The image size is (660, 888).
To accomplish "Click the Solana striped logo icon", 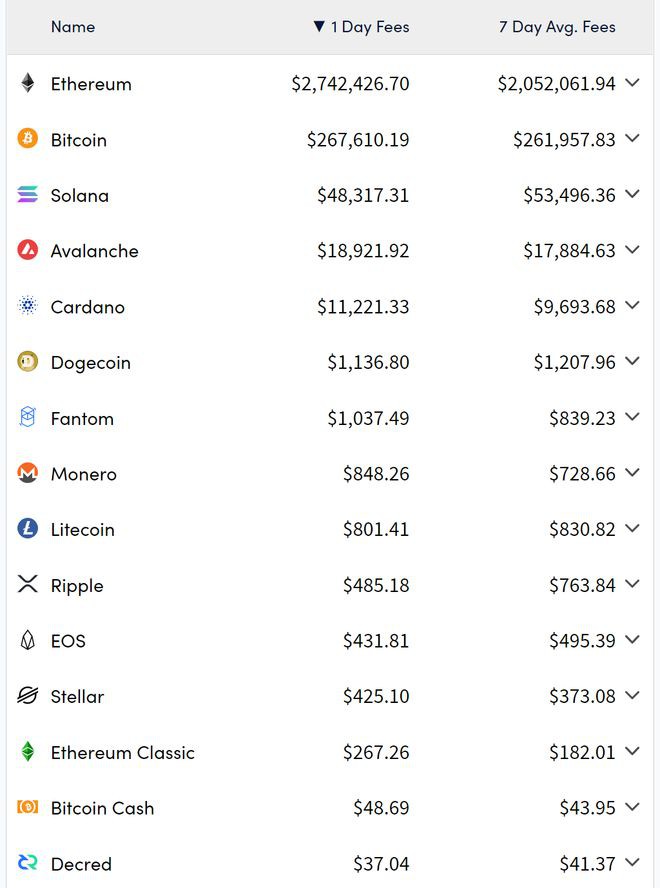I will coord(28,195).
